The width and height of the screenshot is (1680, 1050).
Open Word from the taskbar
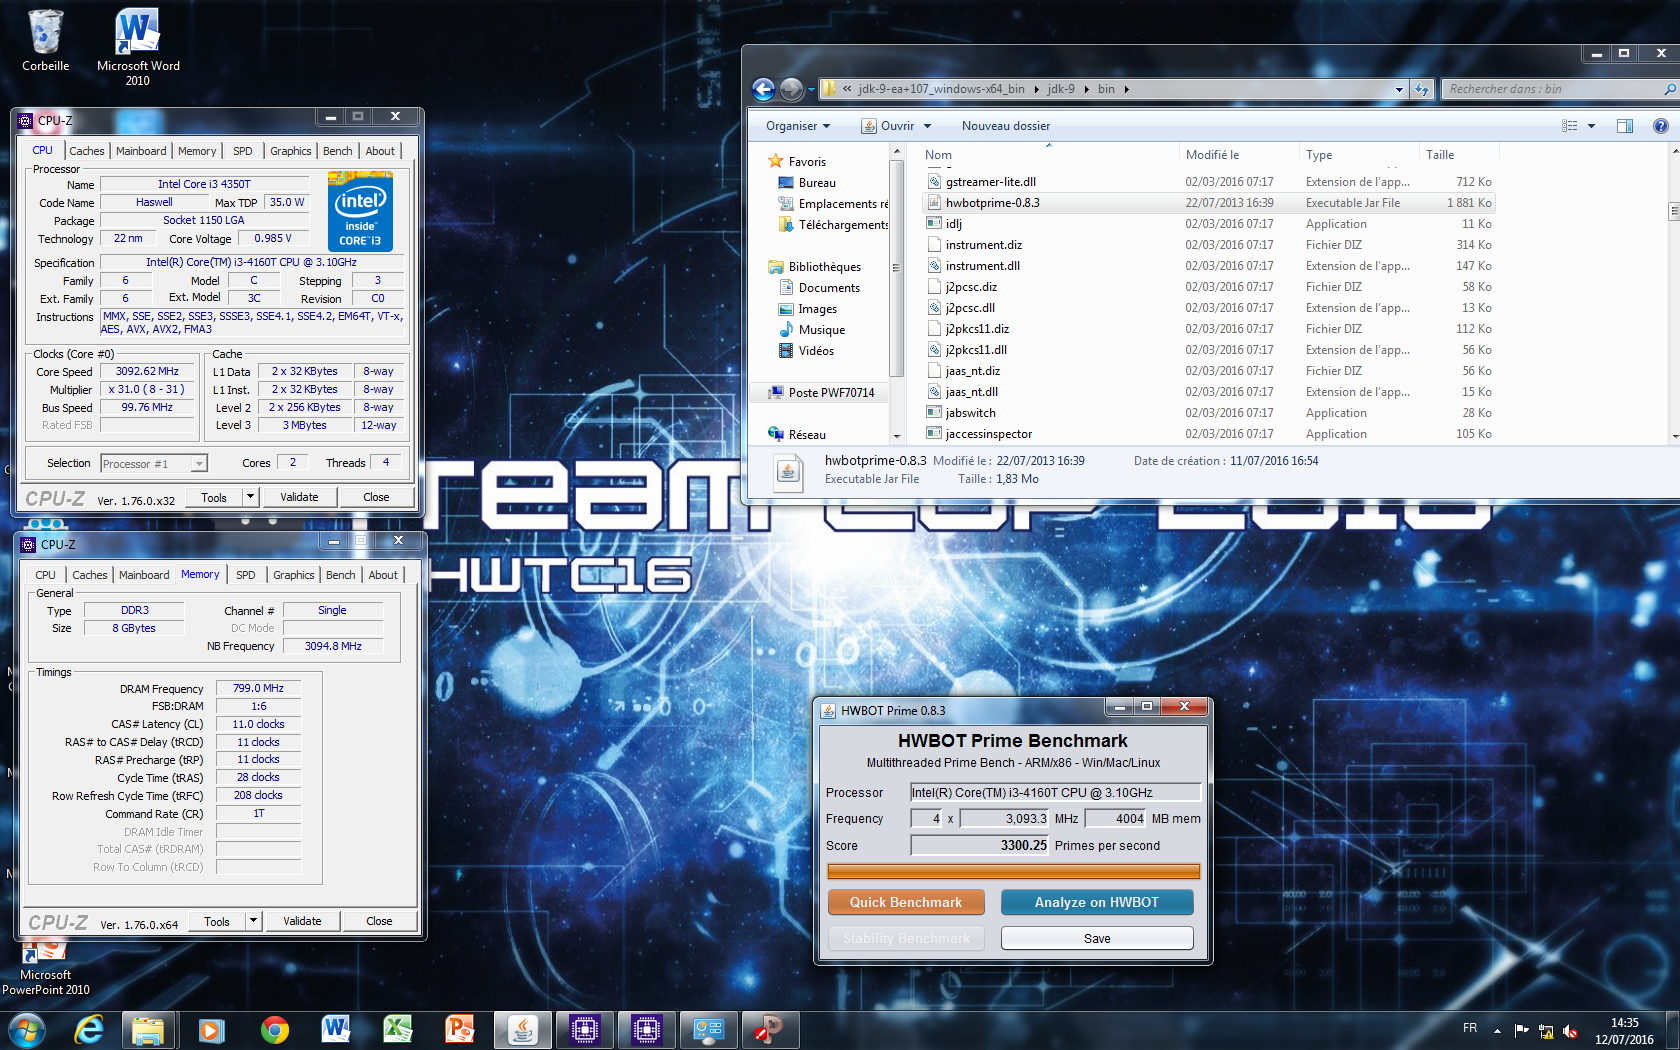(336, 1029)
